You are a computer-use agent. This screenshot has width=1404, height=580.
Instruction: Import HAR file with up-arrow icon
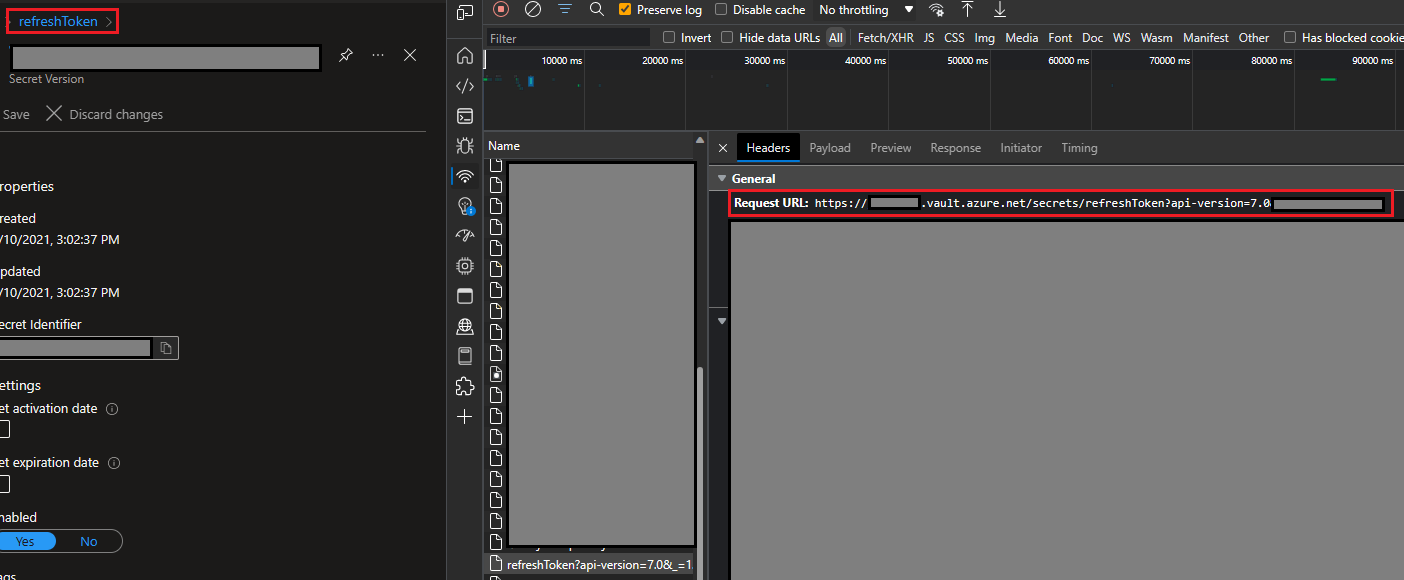(967, 9)
